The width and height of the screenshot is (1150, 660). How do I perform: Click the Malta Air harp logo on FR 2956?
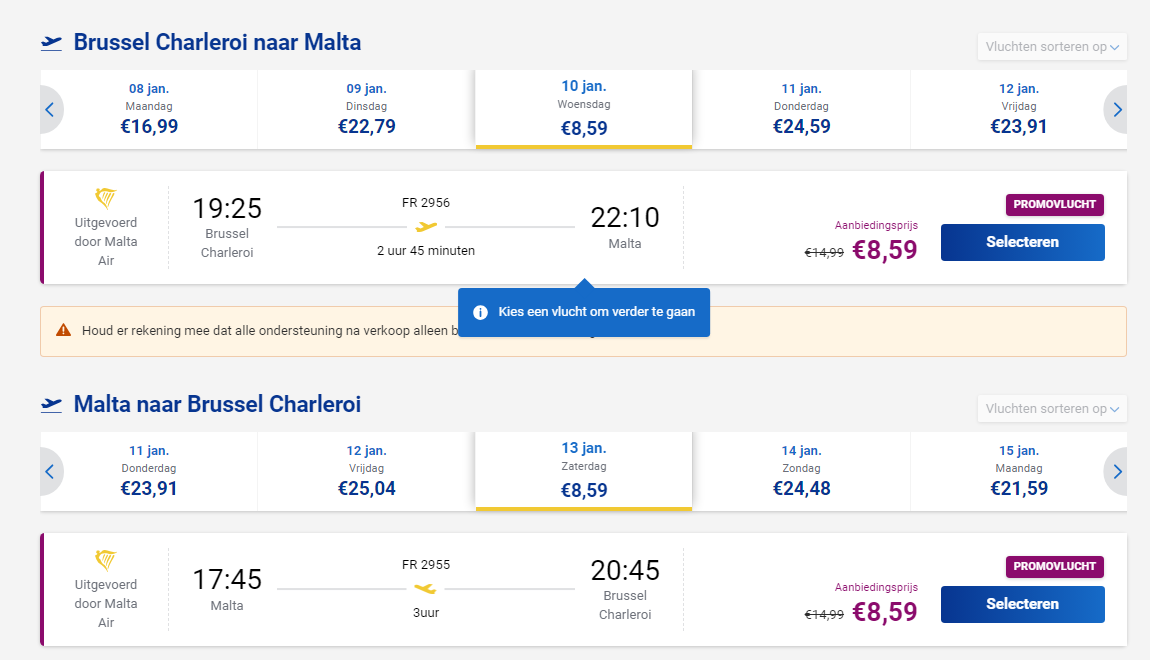coord(106,197)
